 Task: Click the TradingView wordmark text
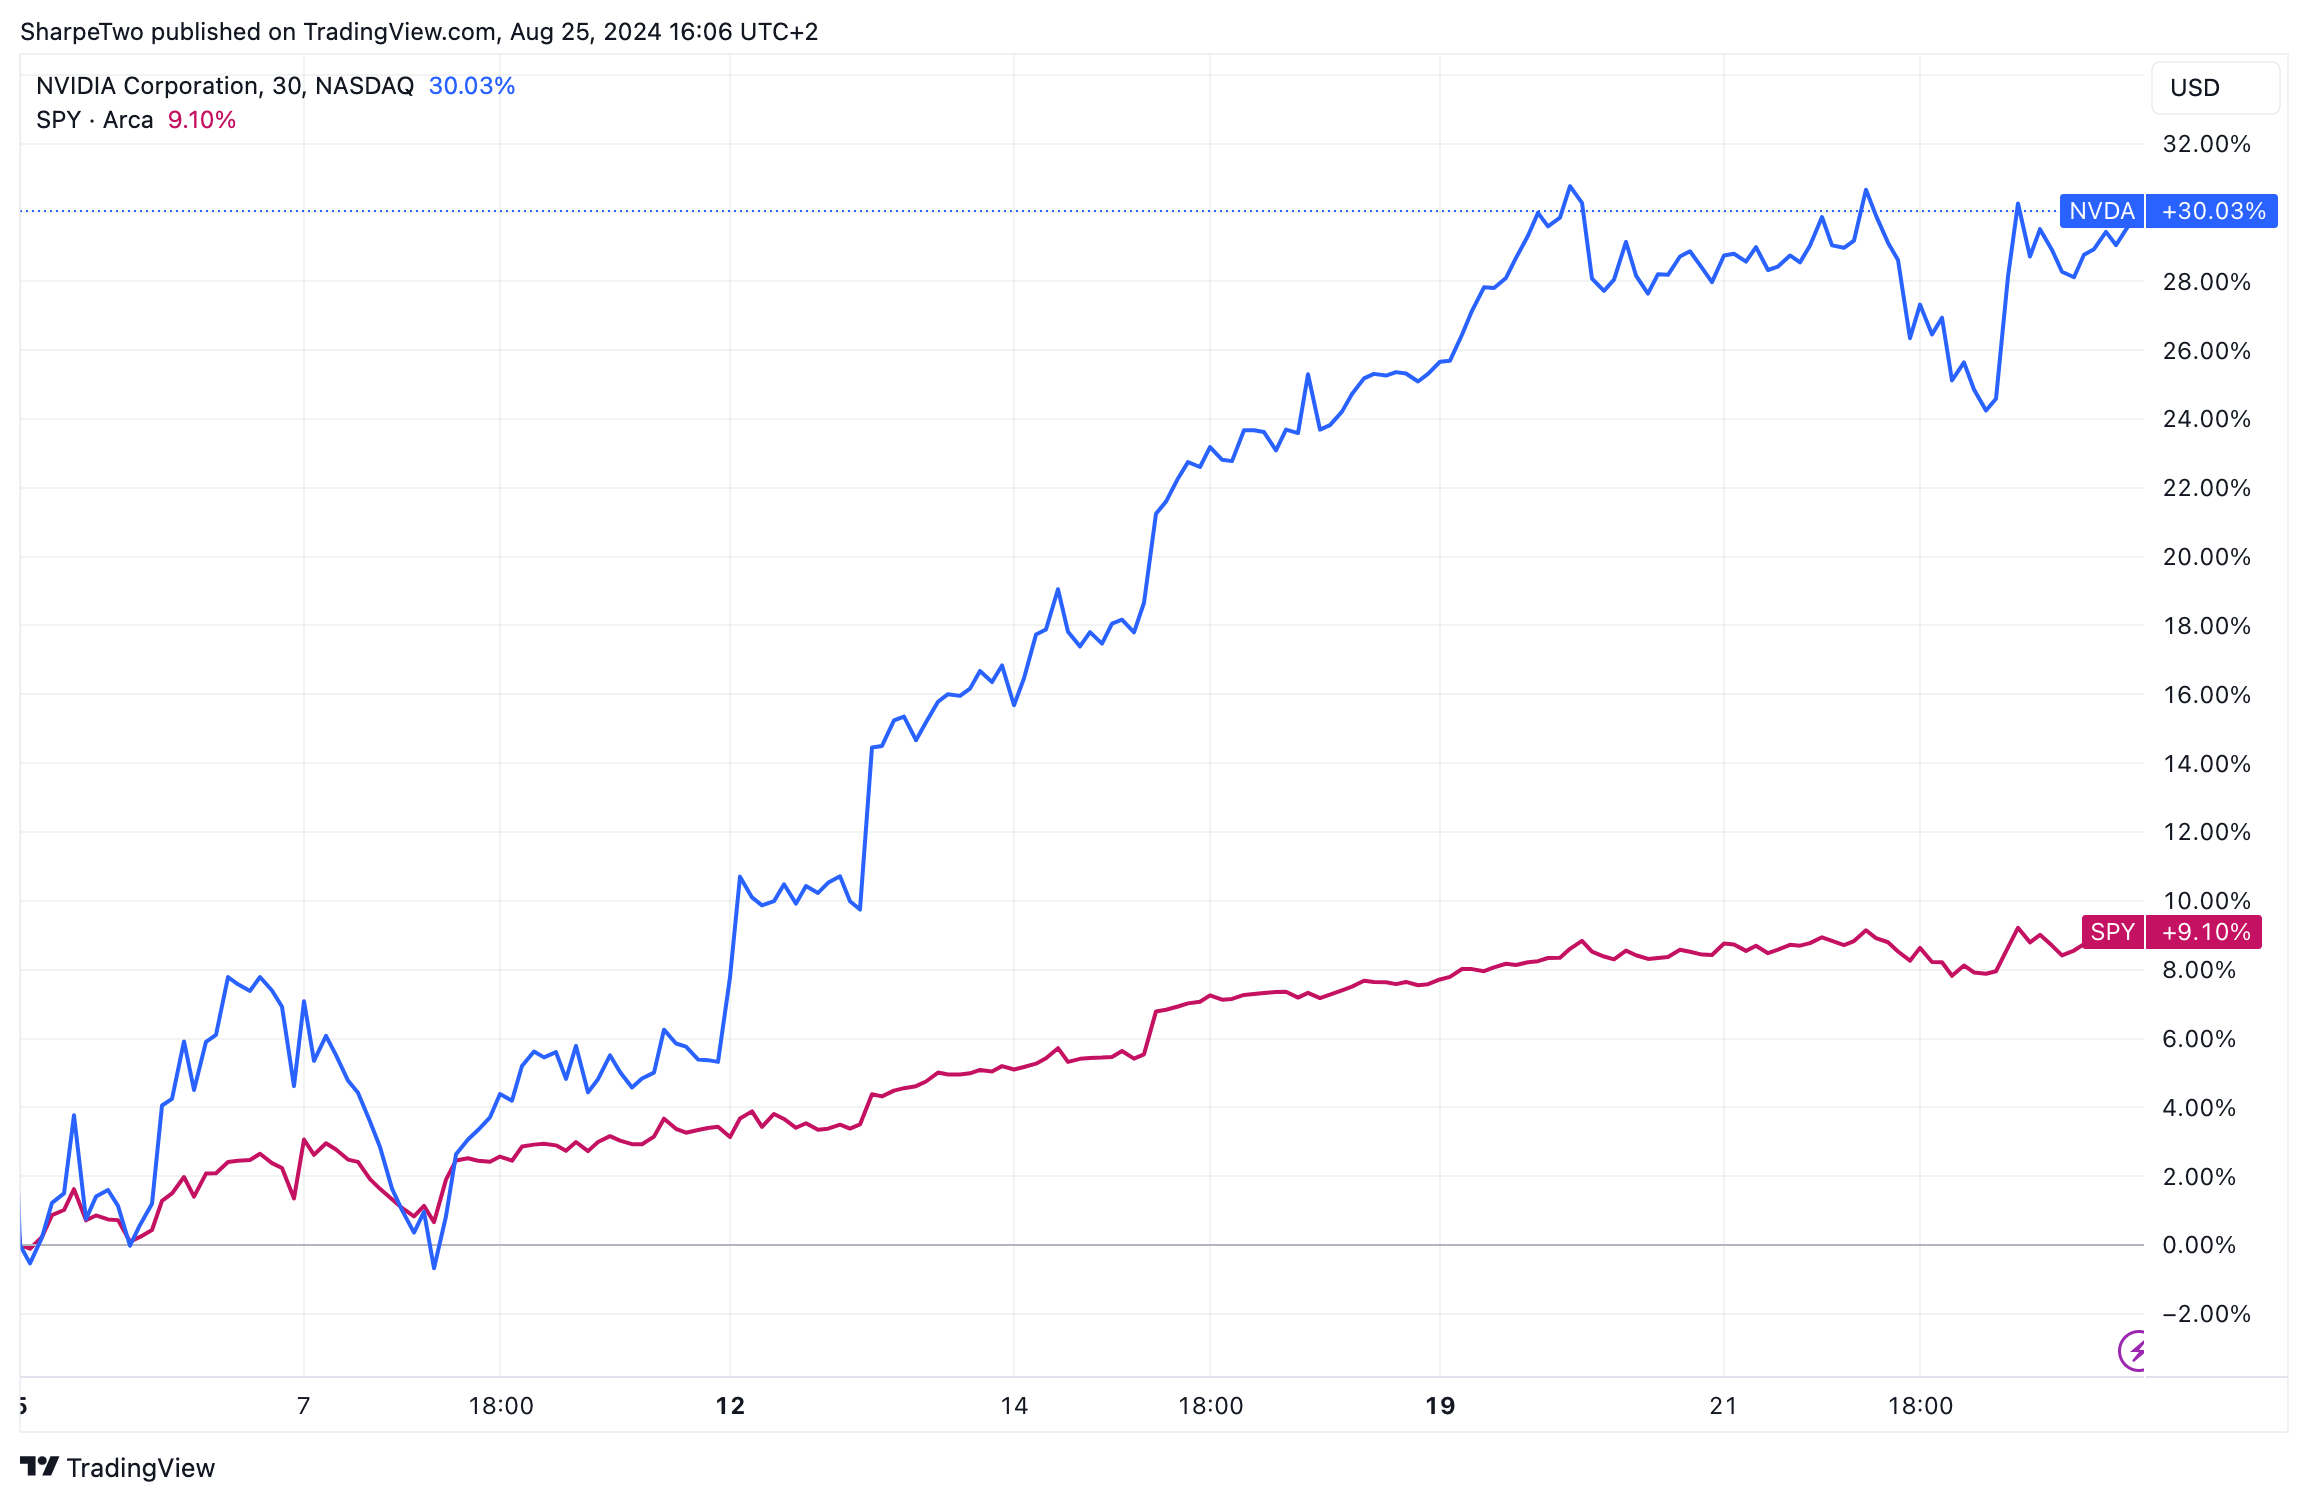coord(140,1467)
